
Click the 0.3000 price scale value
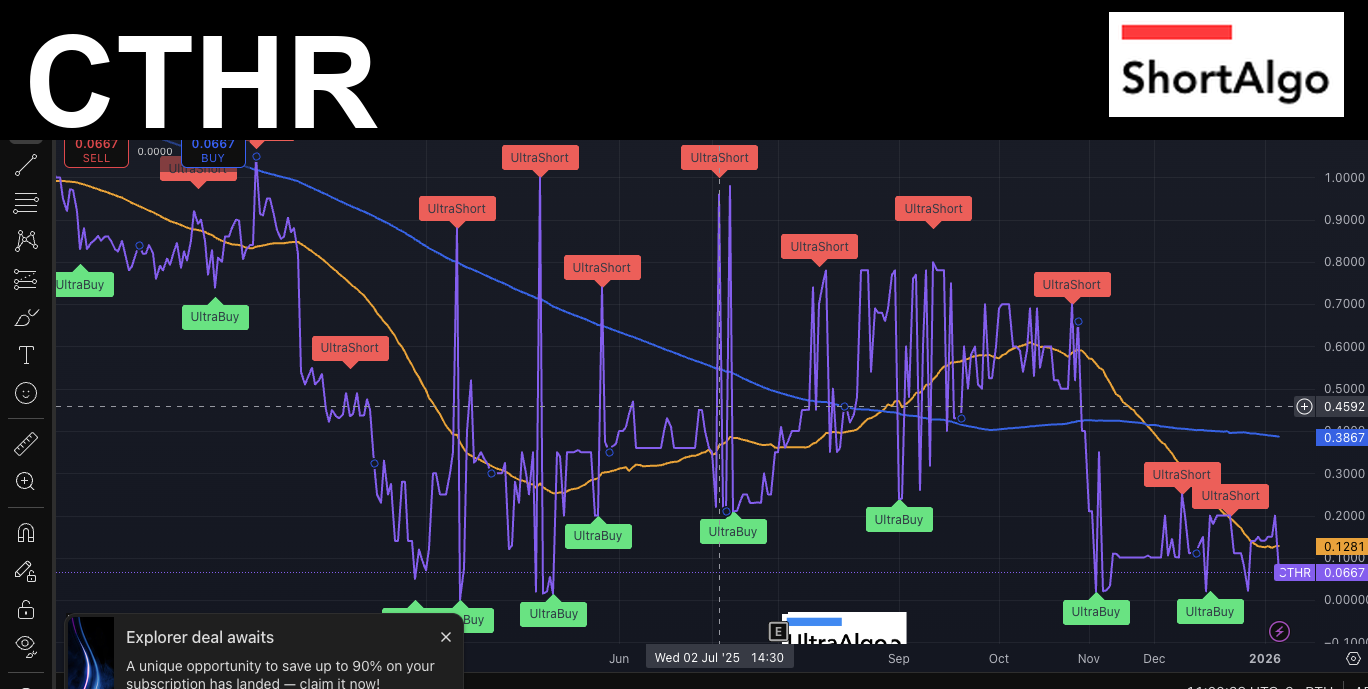coord(1344,473)
